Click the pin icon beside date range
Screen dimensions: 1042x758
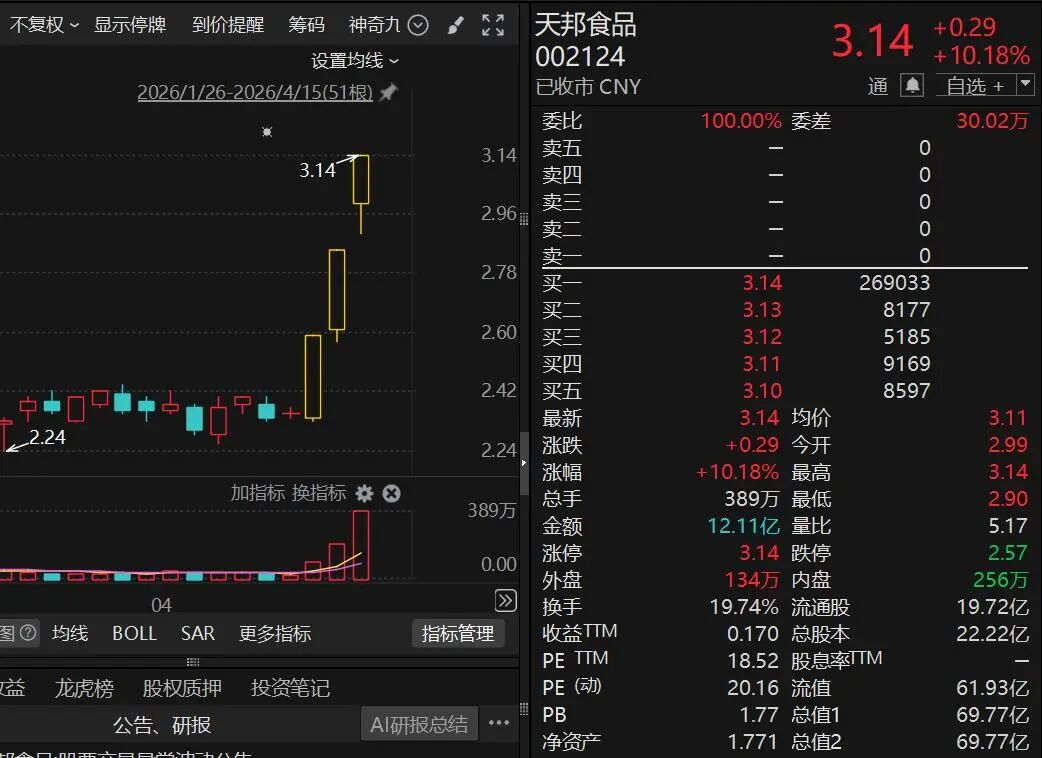(x=388, y=93)
